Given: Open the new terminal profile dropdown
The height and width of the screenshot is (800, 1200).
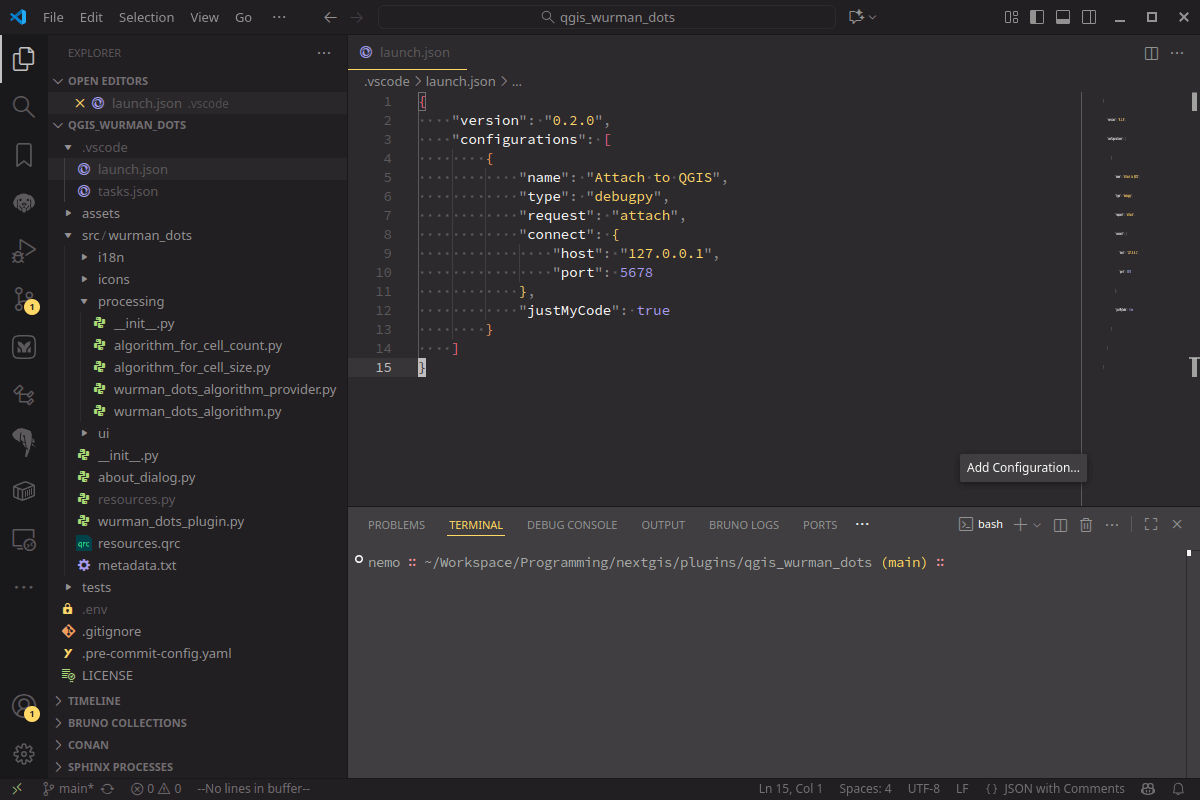Looking at the screenshot, I should tap(1037, 525).
